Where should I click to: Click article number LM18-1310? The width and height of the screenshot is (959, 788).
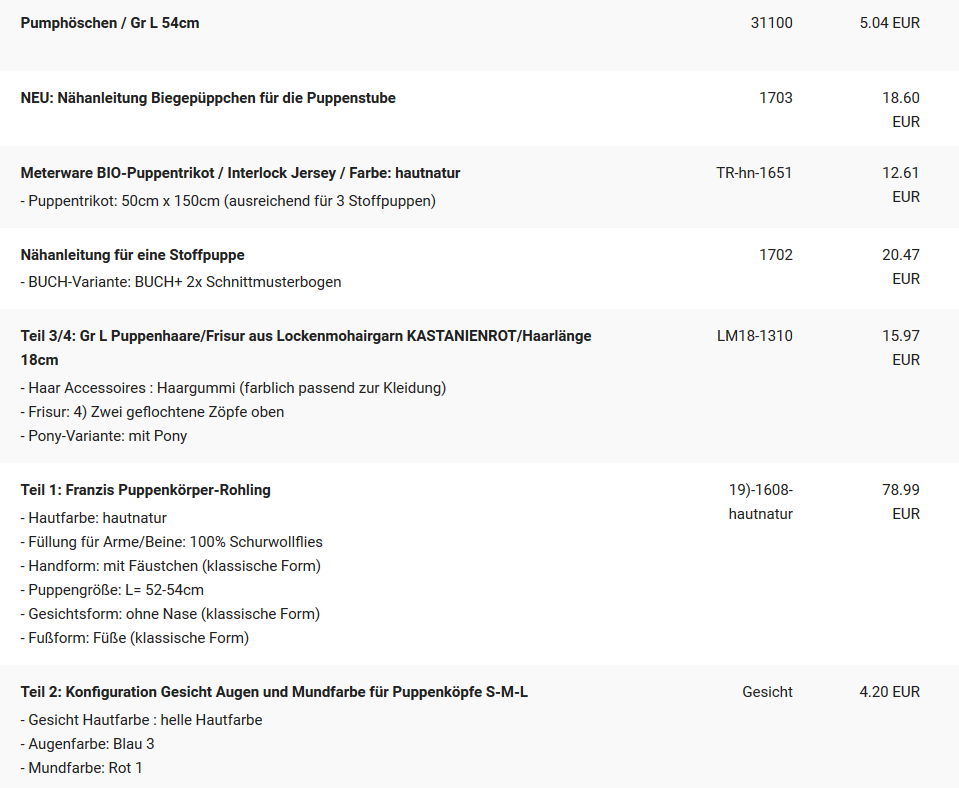755,336
